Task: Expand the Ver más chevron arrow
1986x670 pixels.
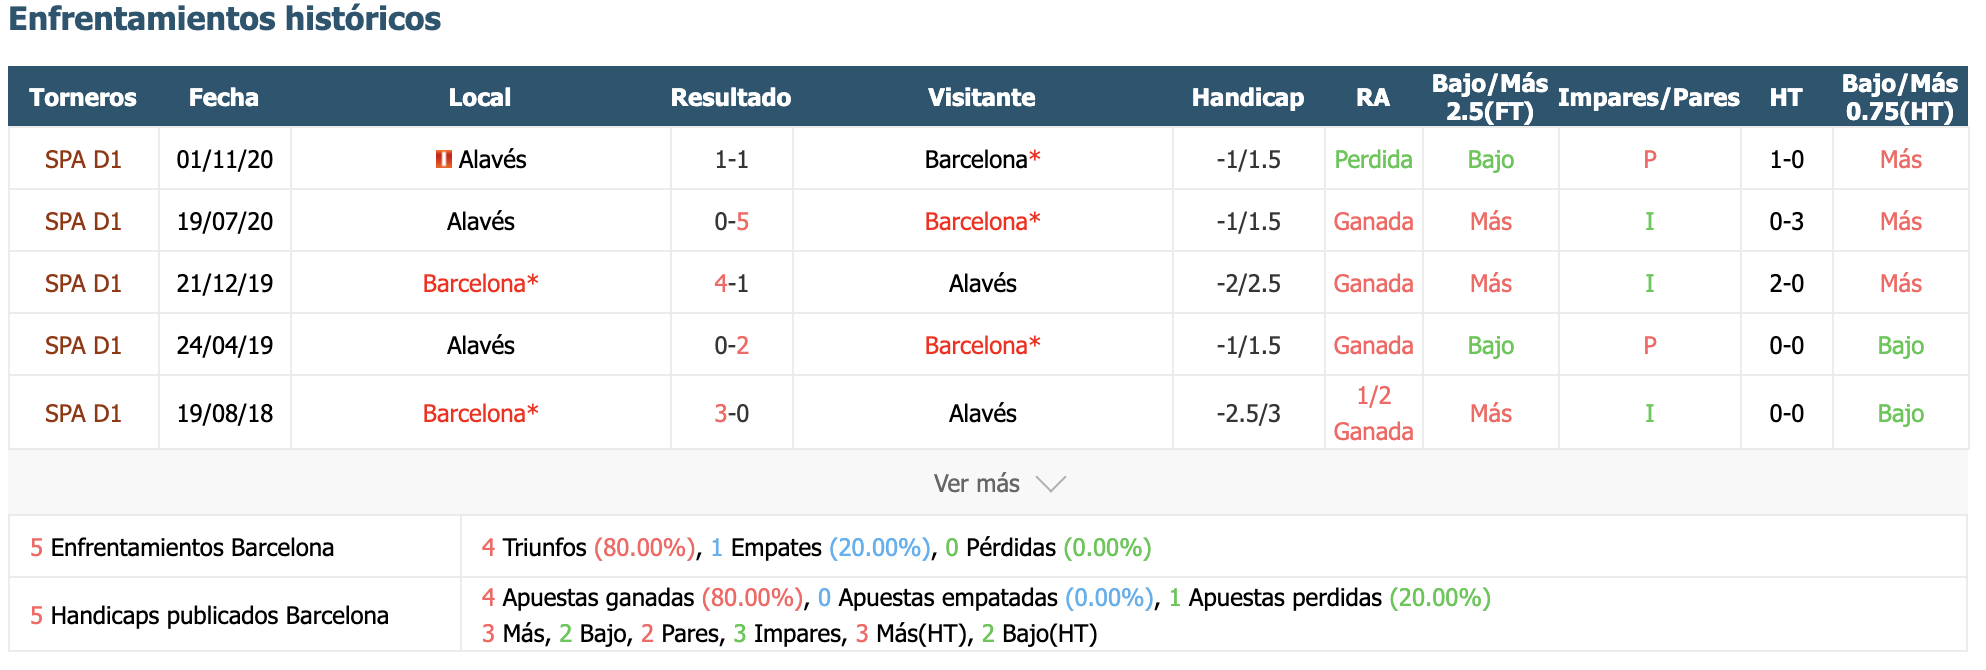Action: tap(1051, 484)
